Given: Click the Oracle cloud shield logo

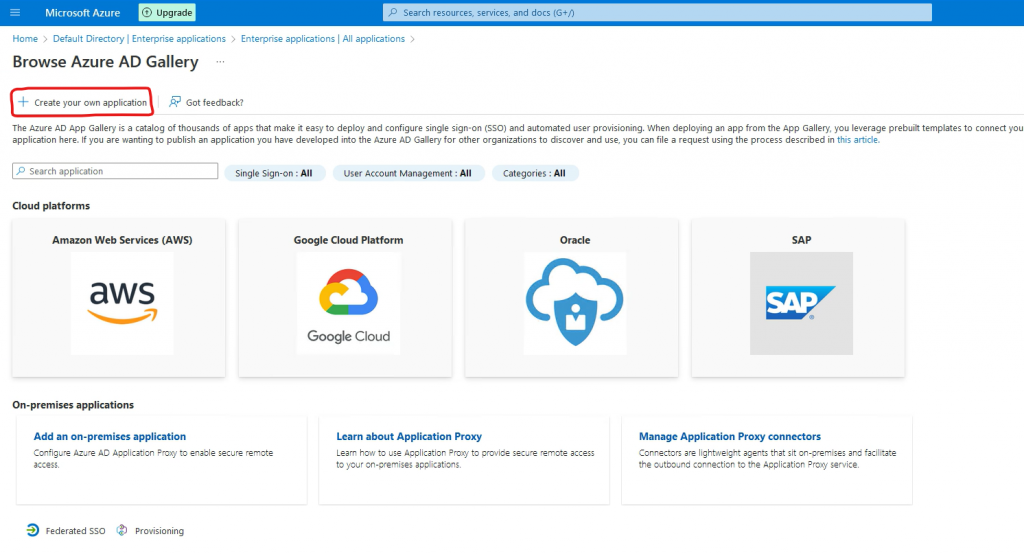Looking at the screenshot, I should pos(575,303).
